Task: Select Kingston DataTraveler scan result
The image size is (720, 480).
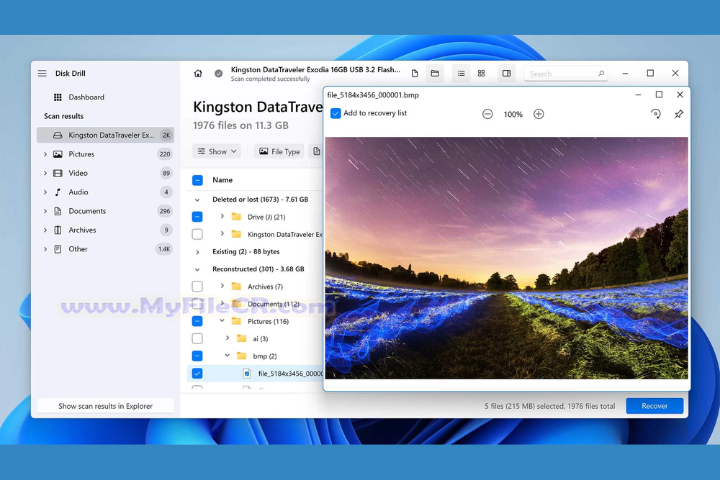Action: pos(106,135)
